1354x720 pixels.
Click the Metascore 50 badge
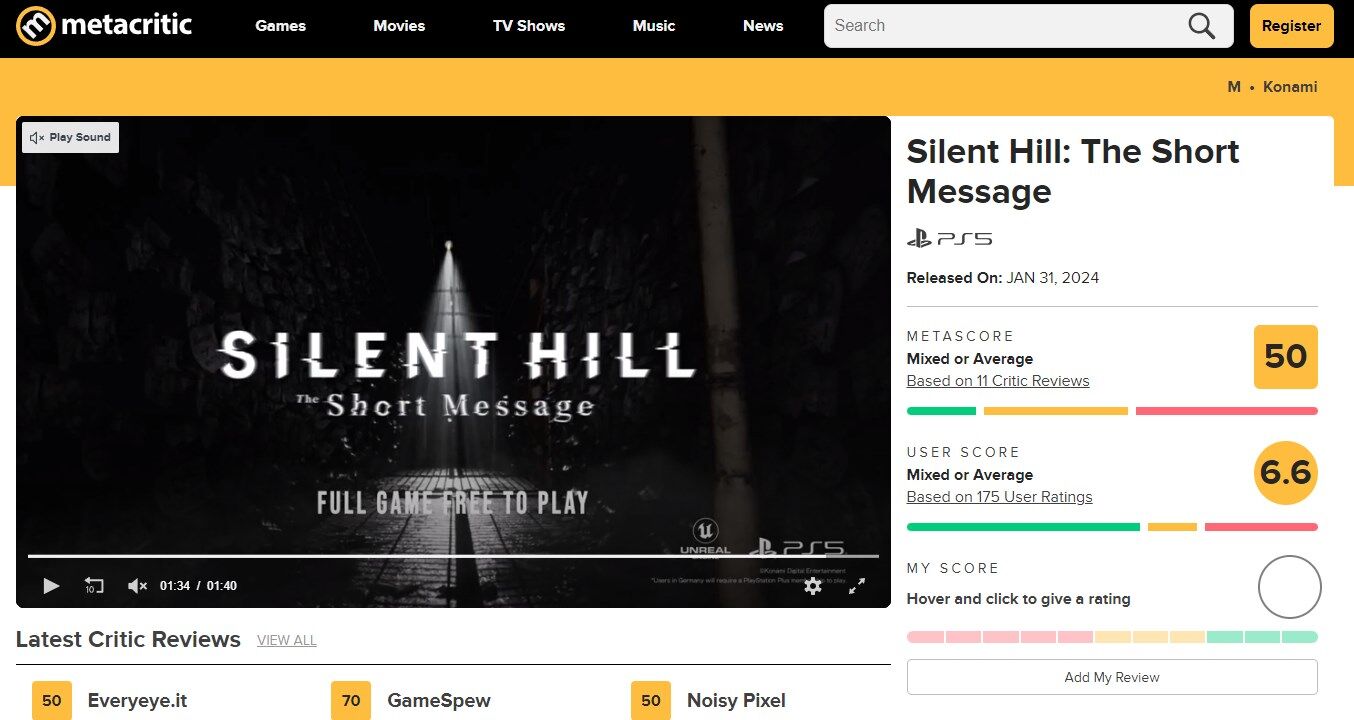pyautogui.click(x=1286, y=357)
